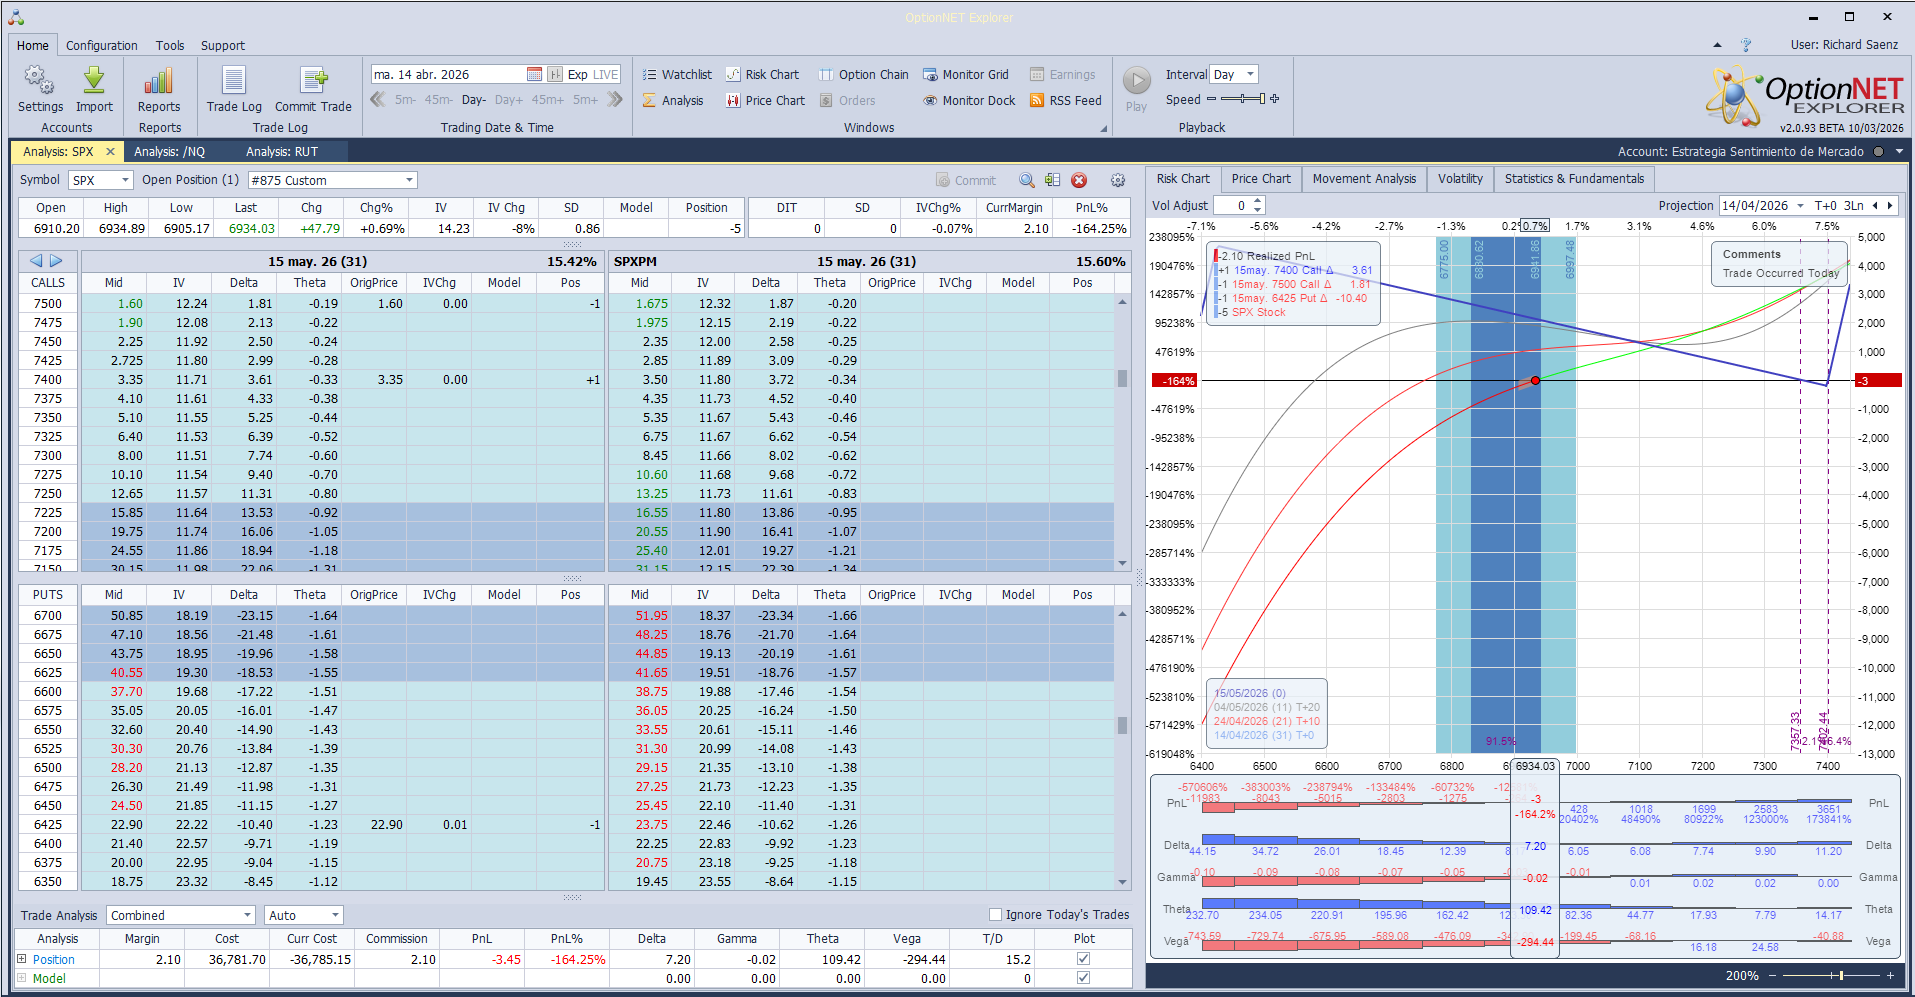Viewport: 1915px width, 997px height.
Task: Step trading time forward with double-right arrow
Action: point(615,100)
